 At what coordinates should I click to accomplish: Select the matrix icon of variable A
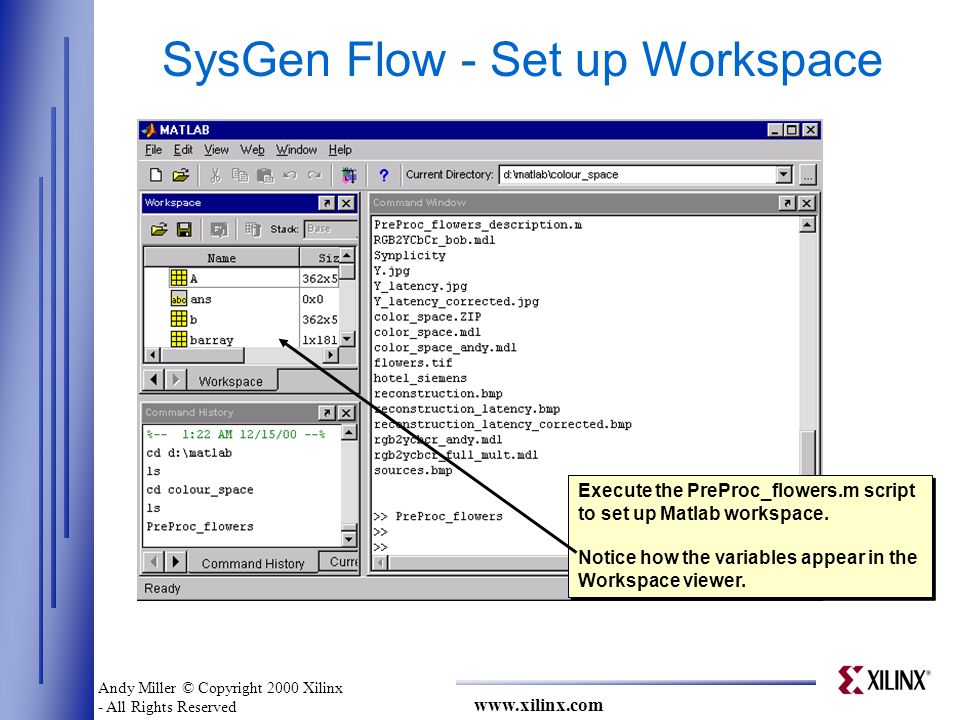[179, 278]
